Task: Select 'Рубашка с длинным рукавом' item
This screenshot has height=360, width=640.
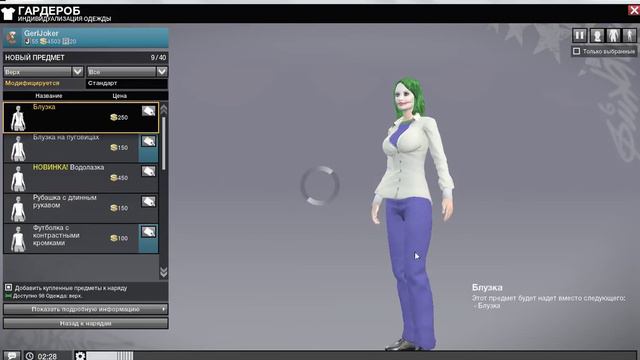Action: 81,208
